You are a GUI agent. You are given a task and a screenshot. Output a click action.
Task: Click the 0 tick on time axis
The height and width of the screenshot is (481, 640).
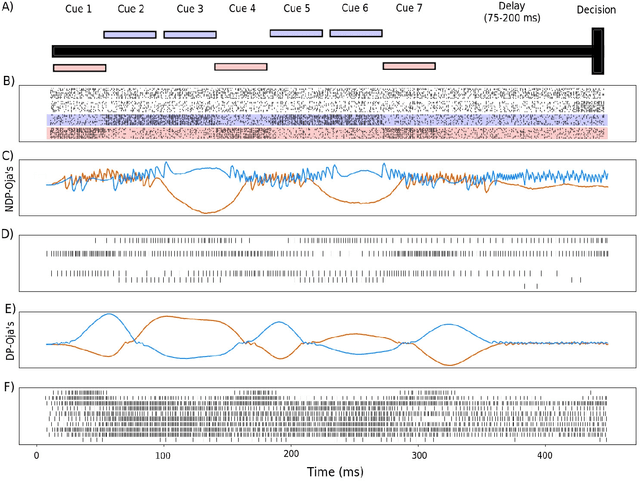(37, 456)
